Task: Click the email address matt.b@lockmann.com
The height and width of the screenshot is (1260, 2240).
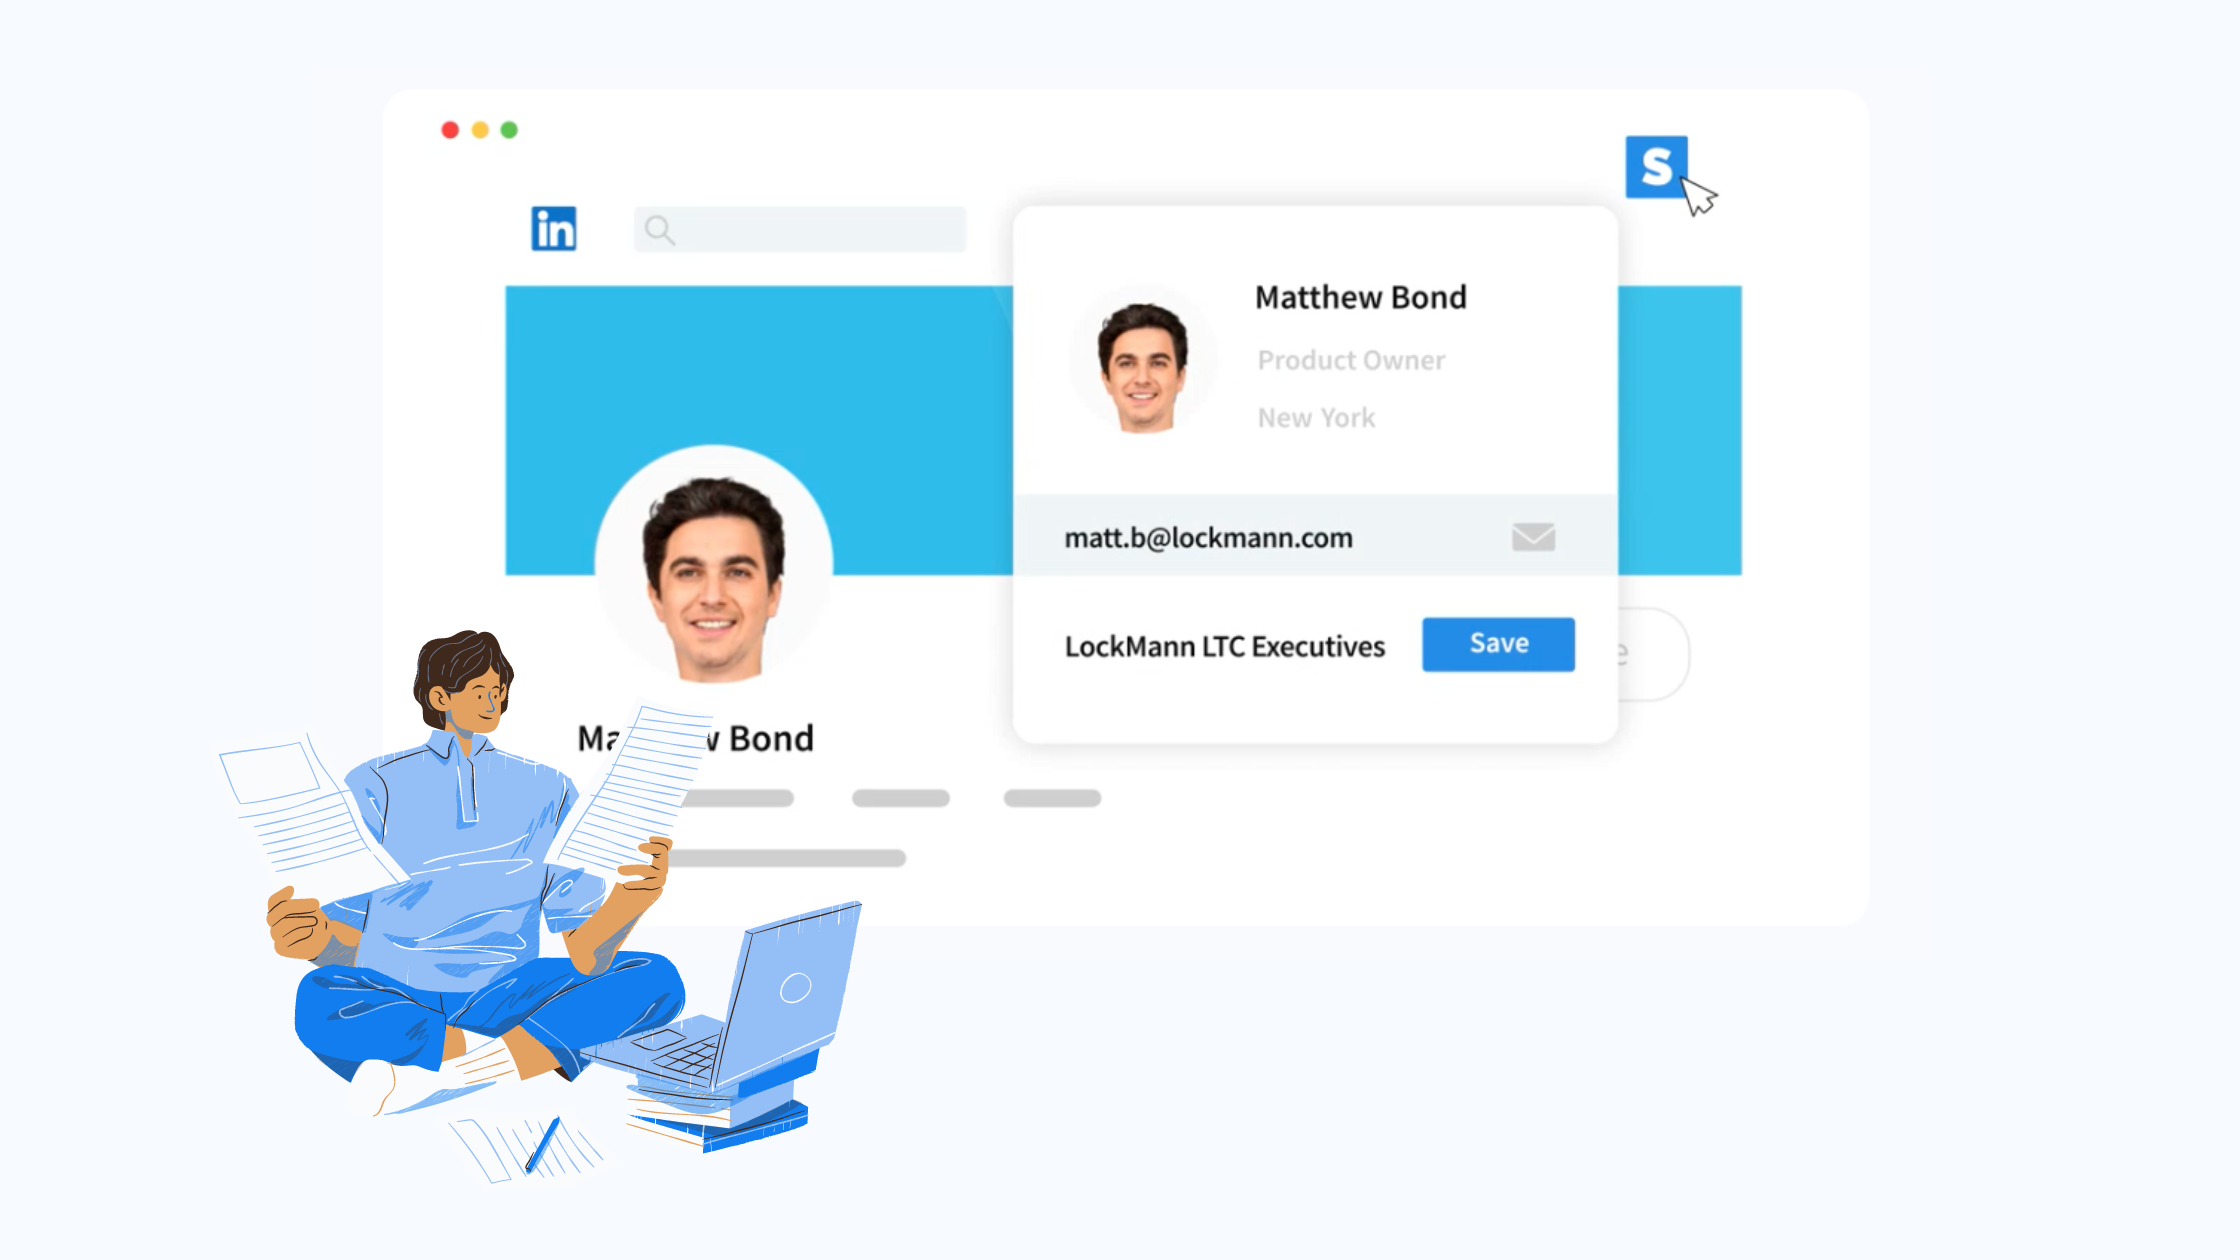Action: tap(1208, 537)
